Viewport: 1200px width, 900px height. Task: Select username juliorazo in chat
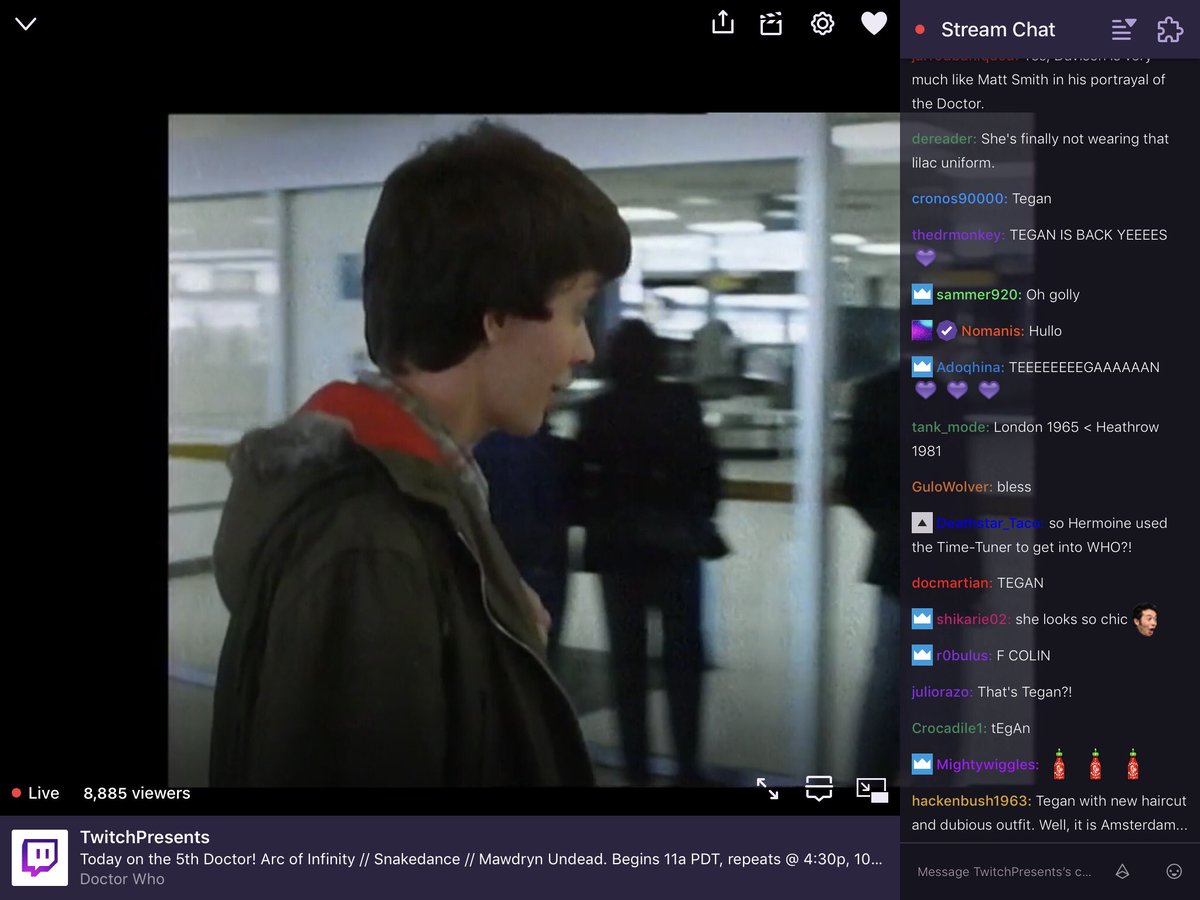pyautogui.click(x=942, y=692)
